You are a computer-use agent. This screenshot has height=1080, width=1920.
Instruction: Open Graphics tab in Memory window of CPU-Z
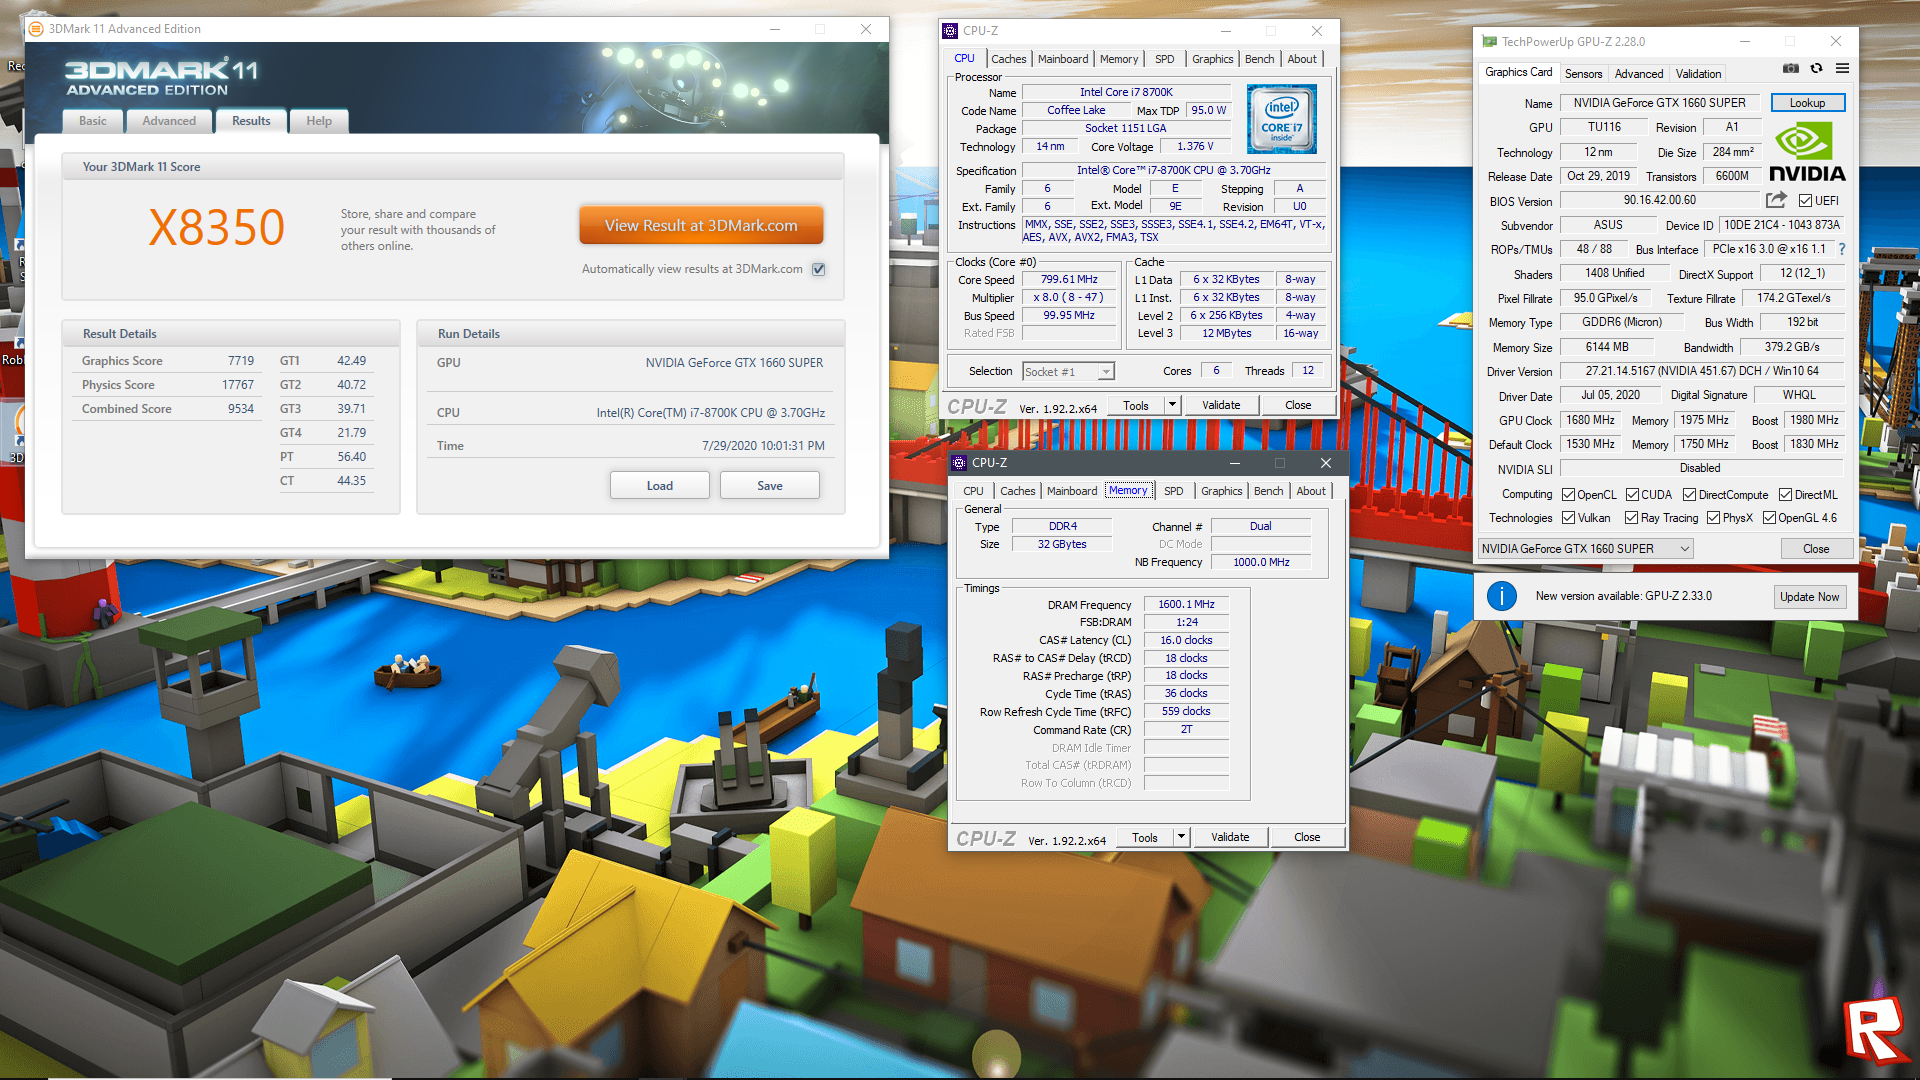1221,491
